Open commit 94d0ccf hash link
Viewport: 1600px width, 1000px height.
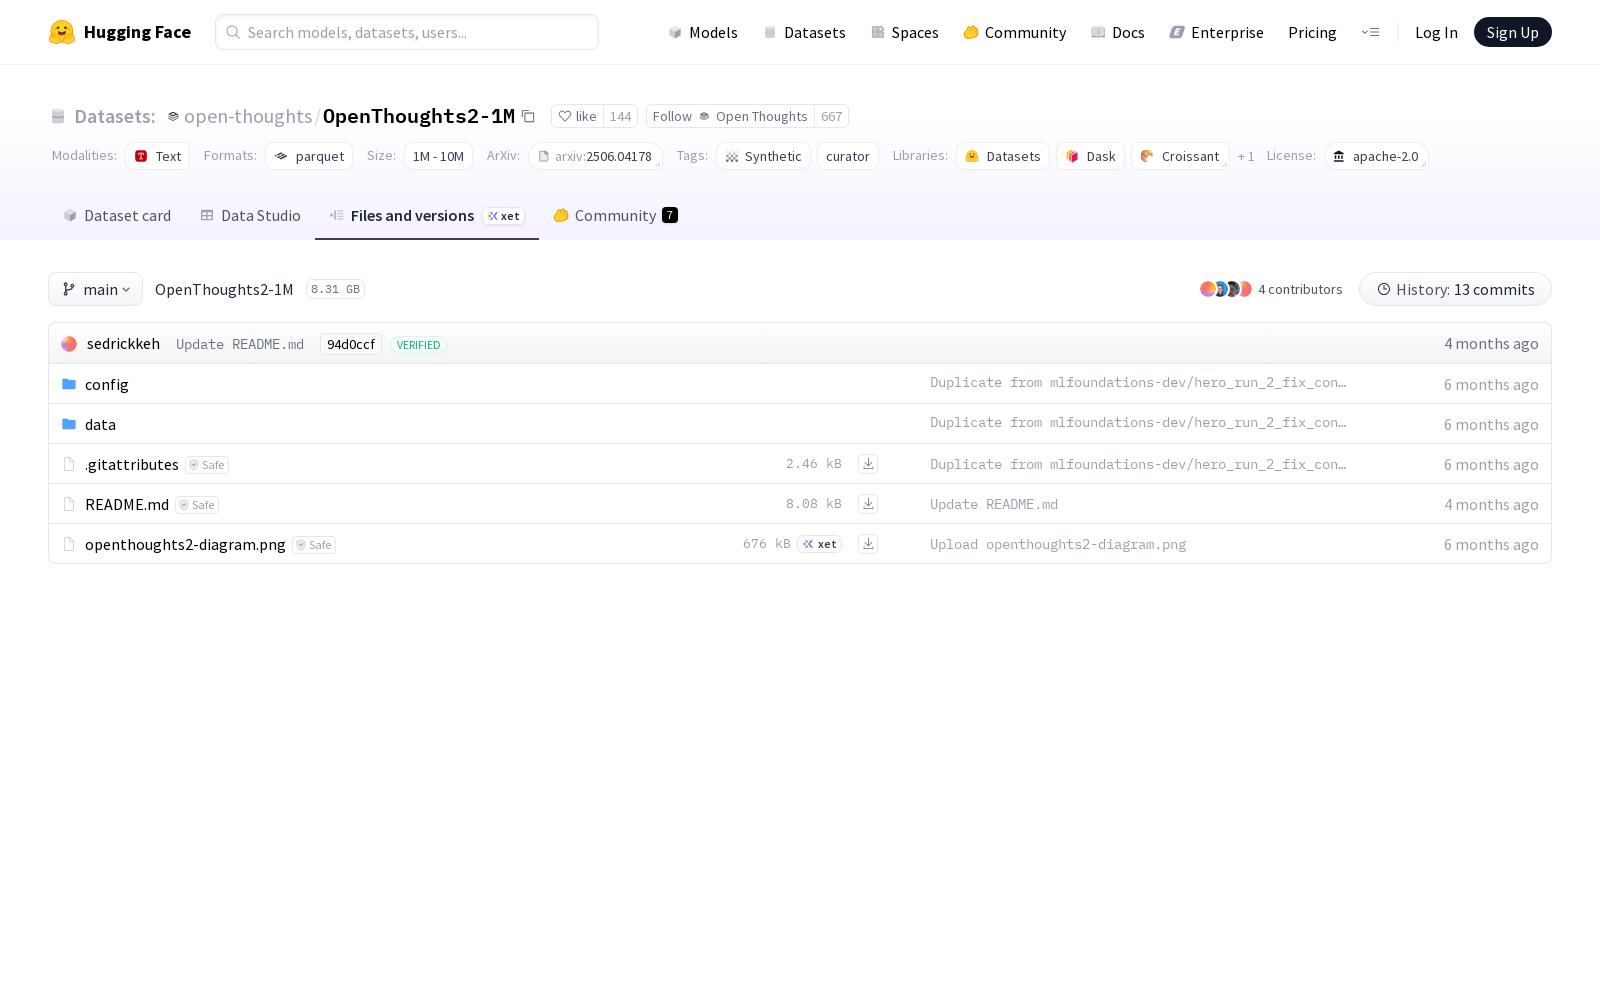pos(351,344)
